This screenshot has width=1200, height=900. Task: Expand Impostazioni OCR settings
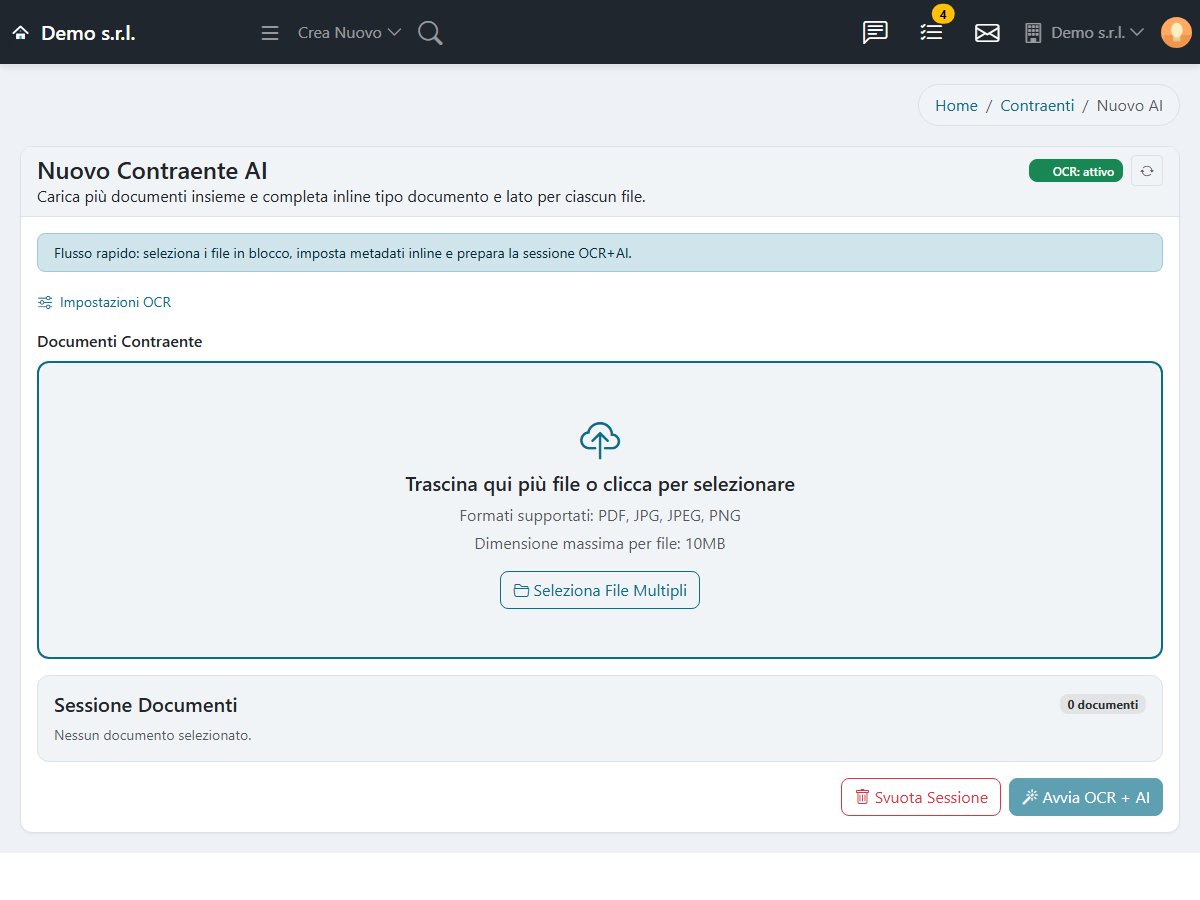105,302
